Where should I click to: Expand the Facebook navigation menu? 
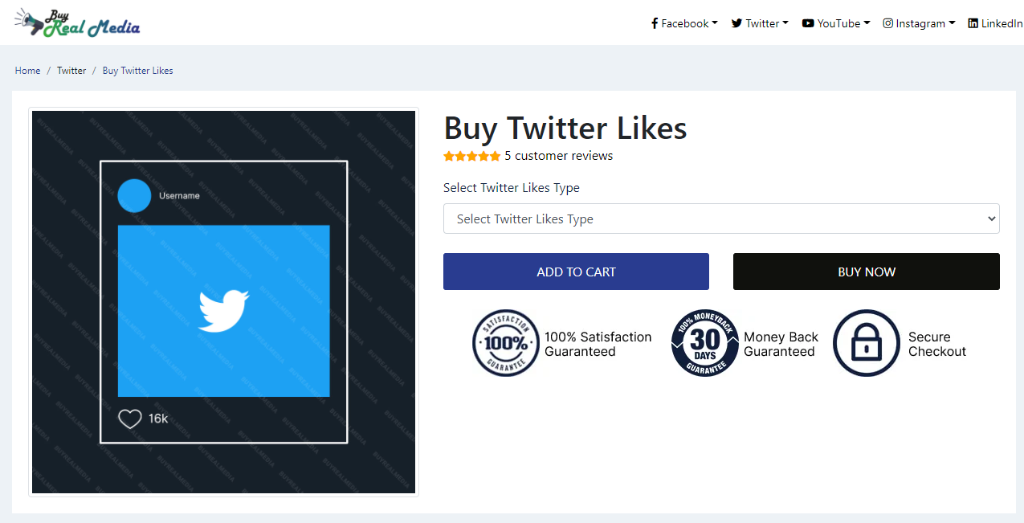pyautogui.click(x=684, y=24)
